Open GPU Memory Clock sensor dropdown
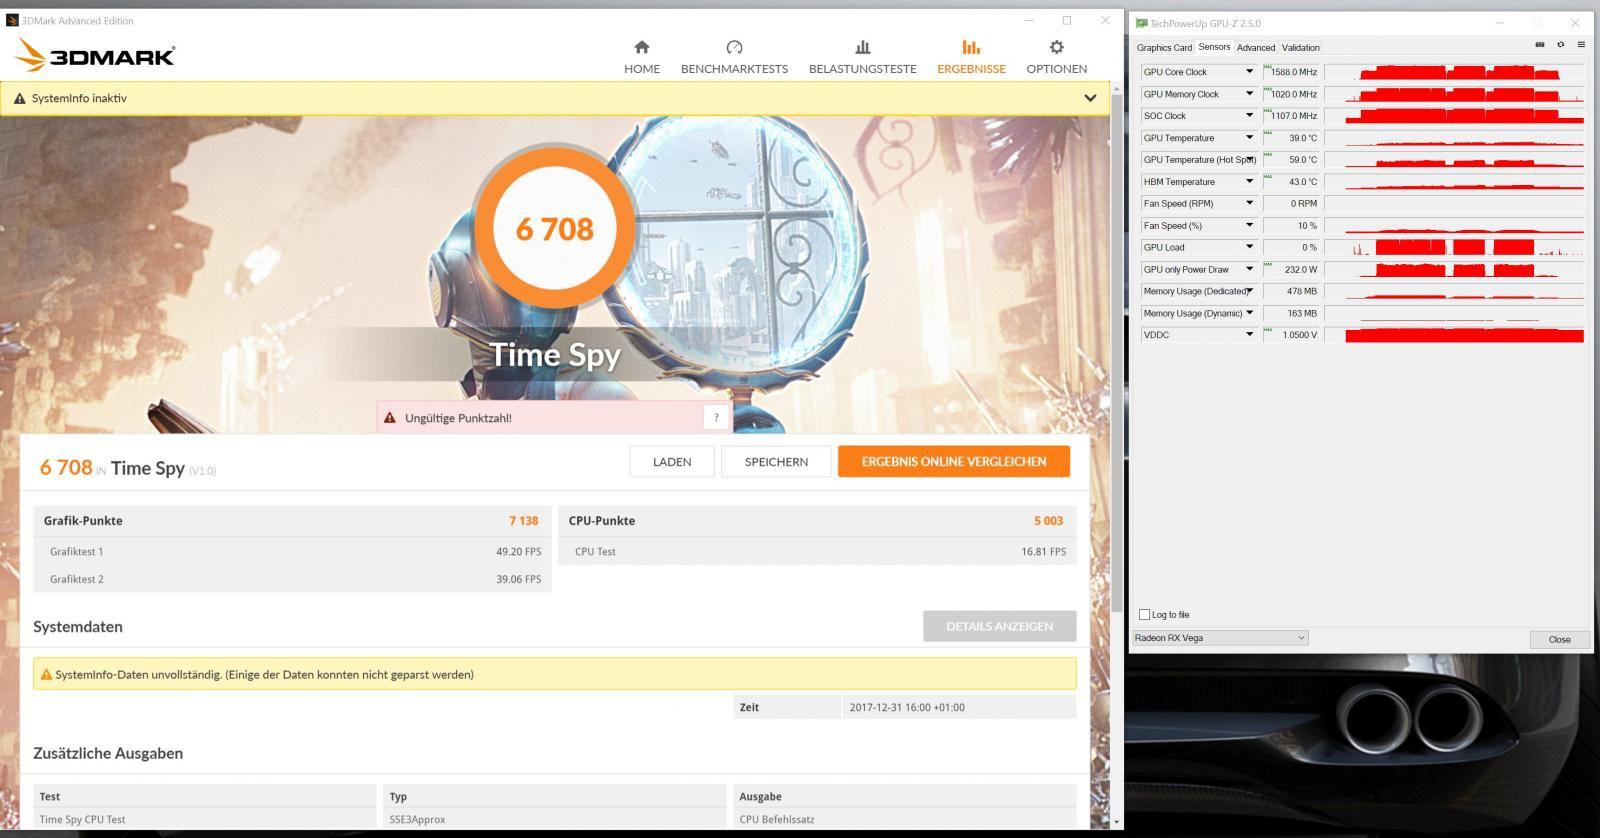The width and height of the screenshot is (1600, 838). 1249,94
